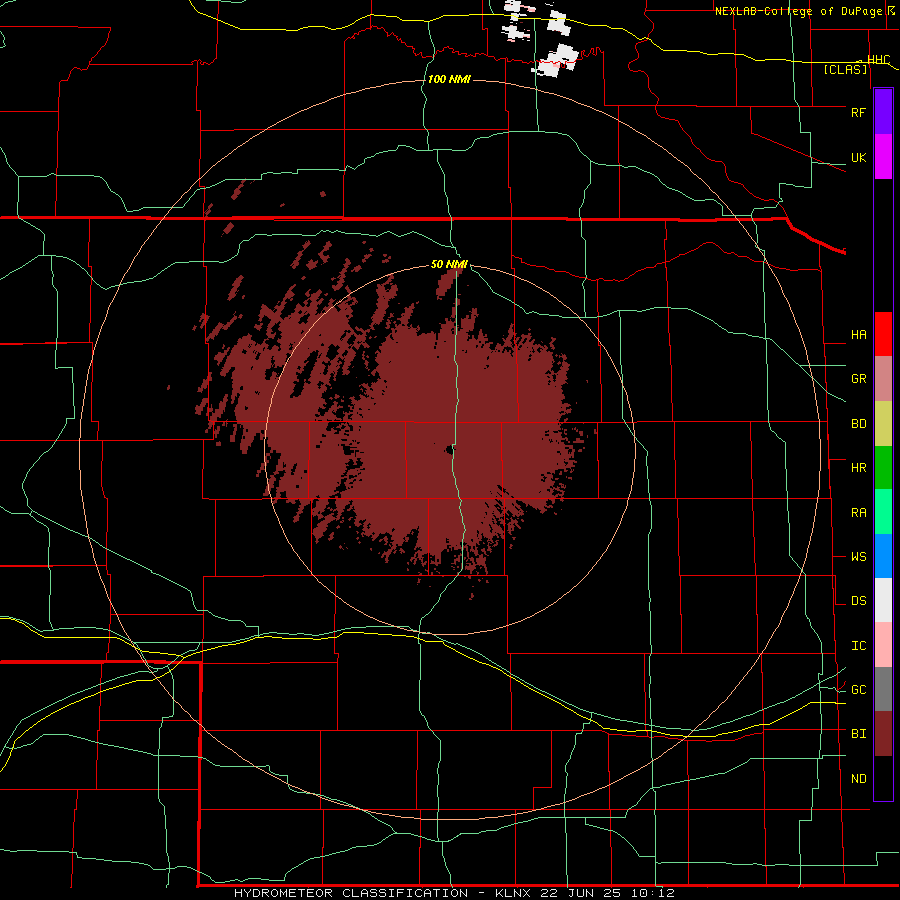Click the ND legend label
Image resolution: width=900 pixels, height=900 pixels.
click(858, 779)
